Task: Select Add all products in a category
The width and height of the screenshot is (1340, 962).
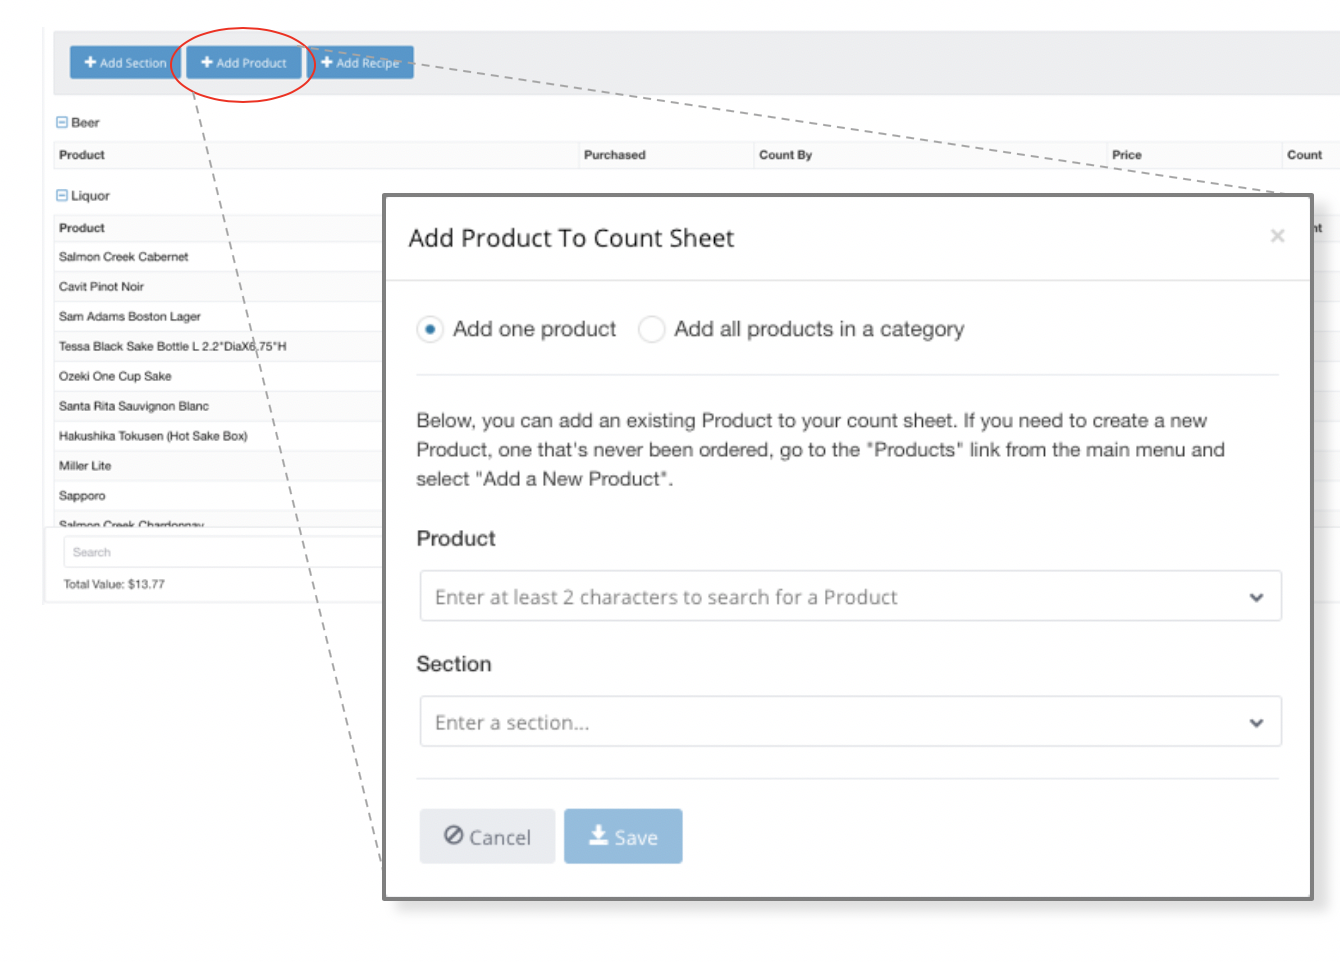Action: point(652,329)
